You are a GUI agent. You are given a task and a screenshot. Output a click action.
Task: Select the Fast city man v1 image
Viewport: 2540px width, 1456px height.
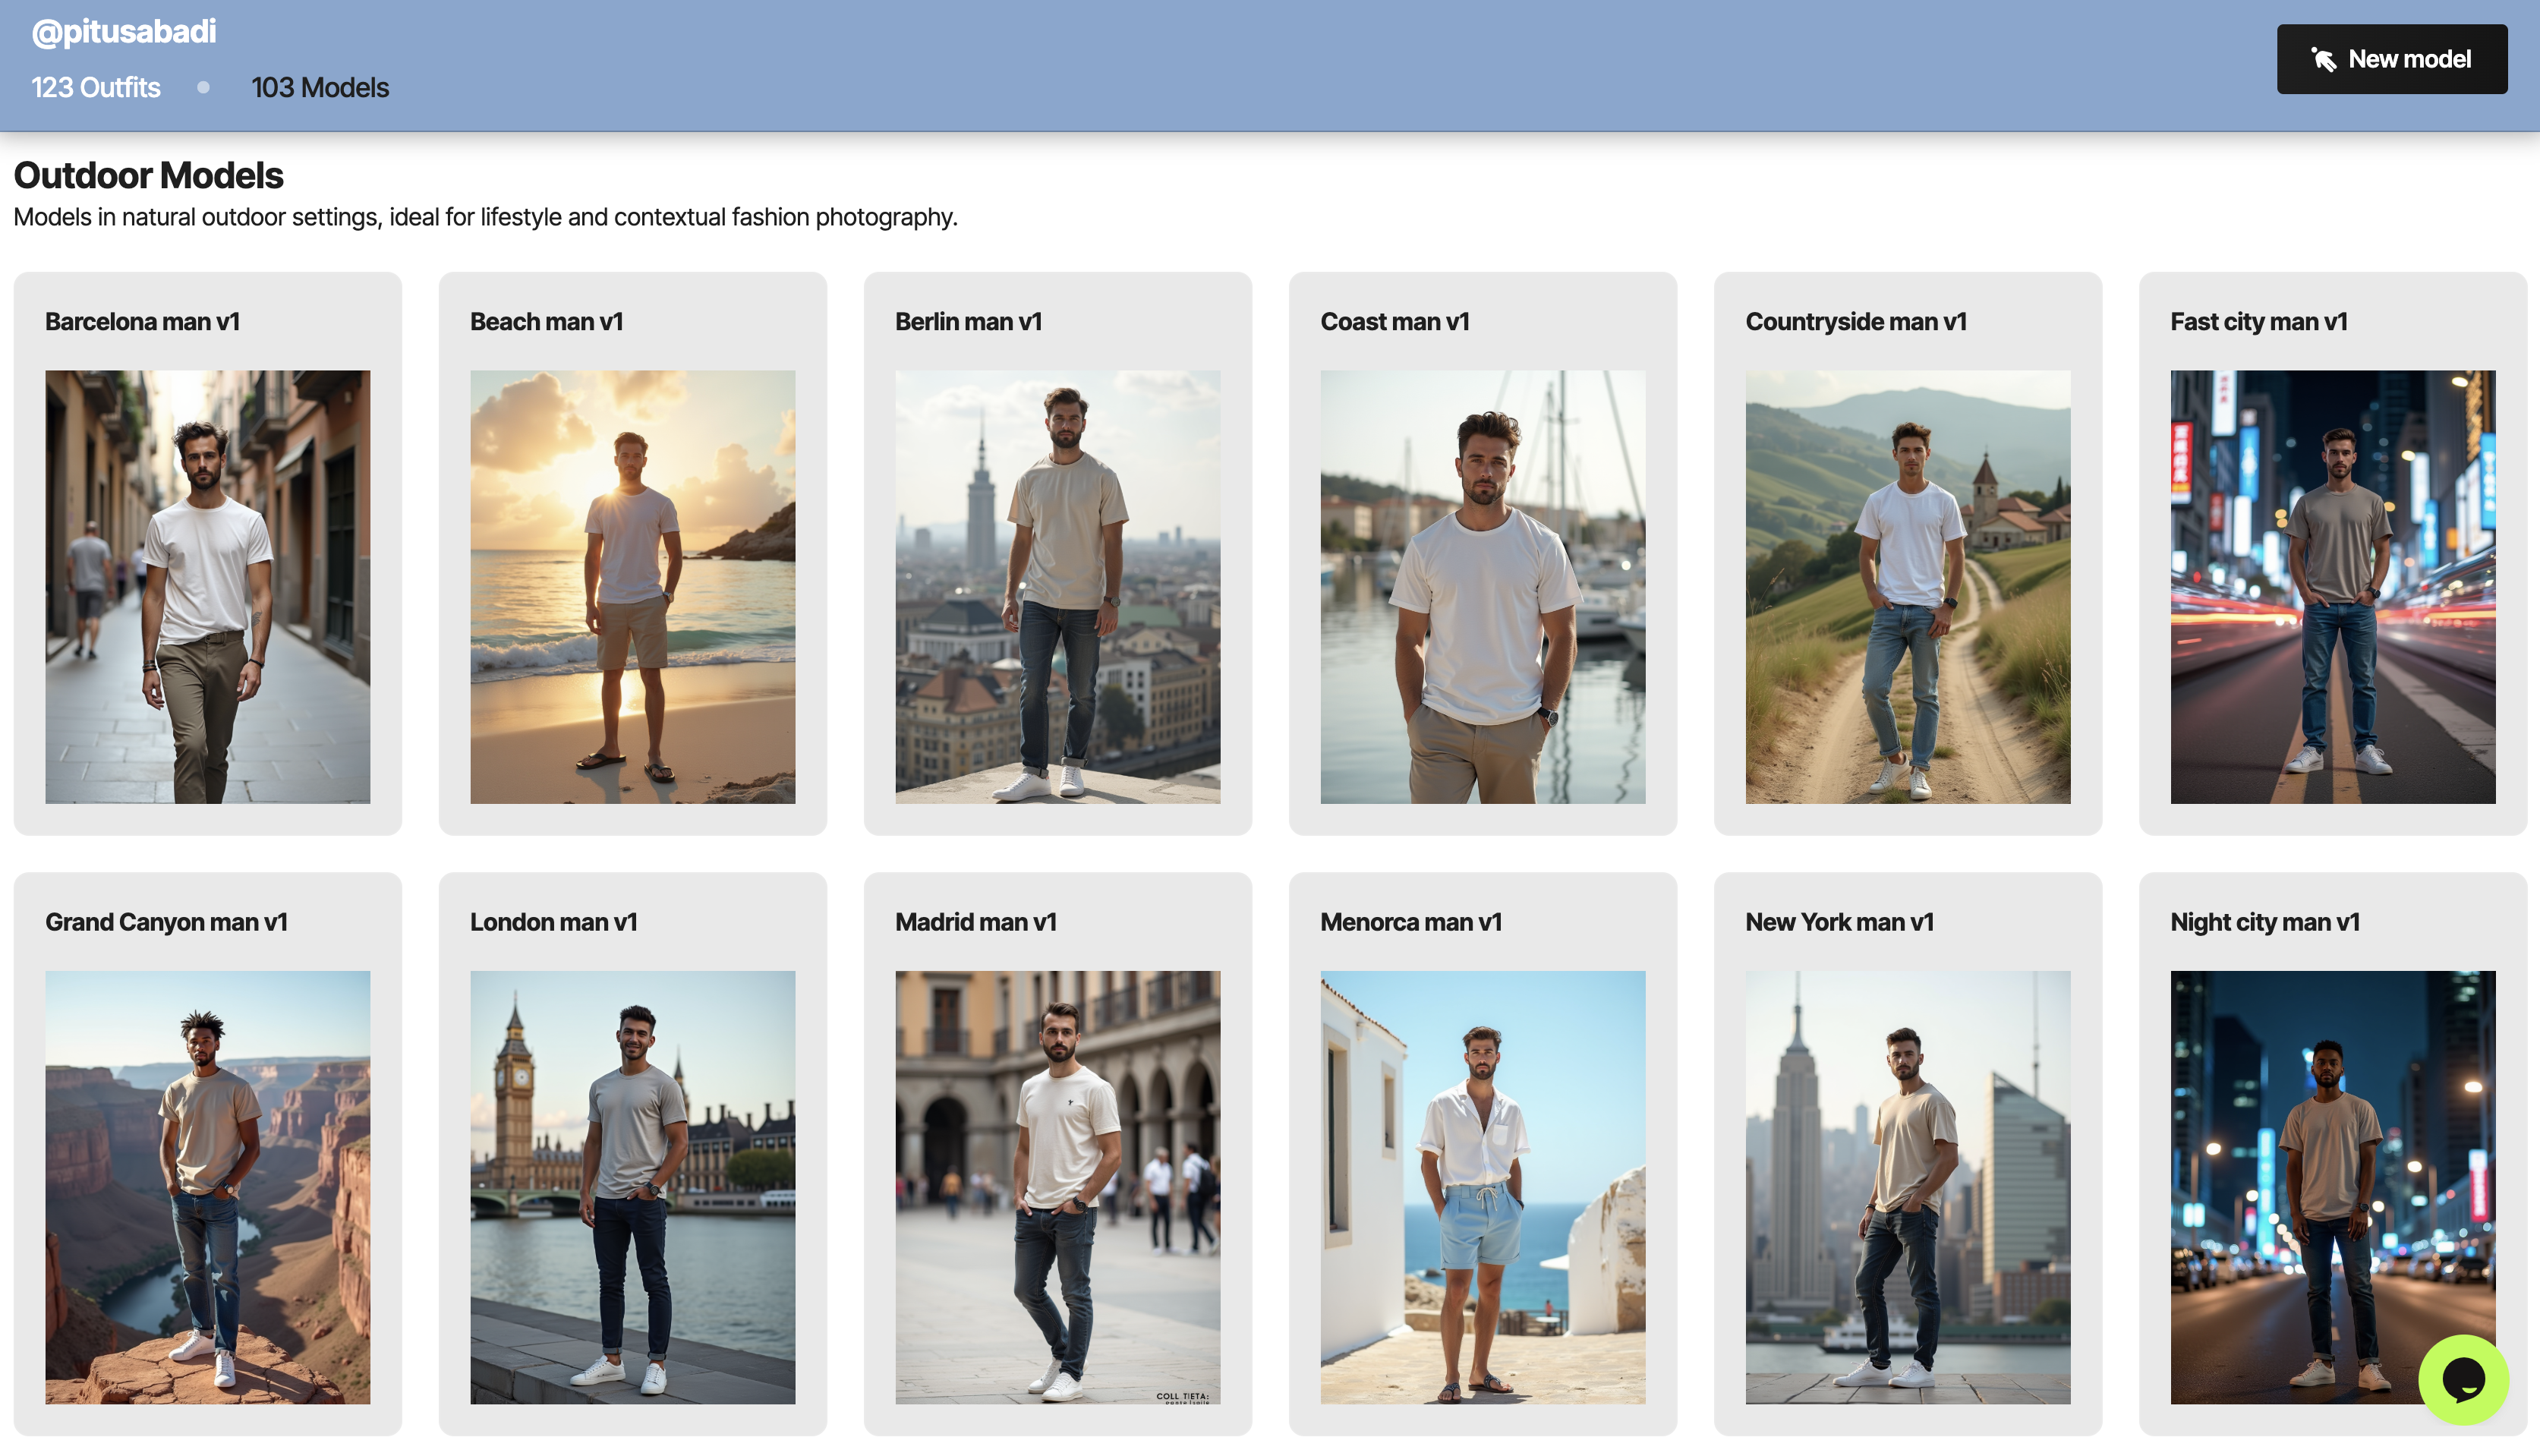(x=2332, y=587)
